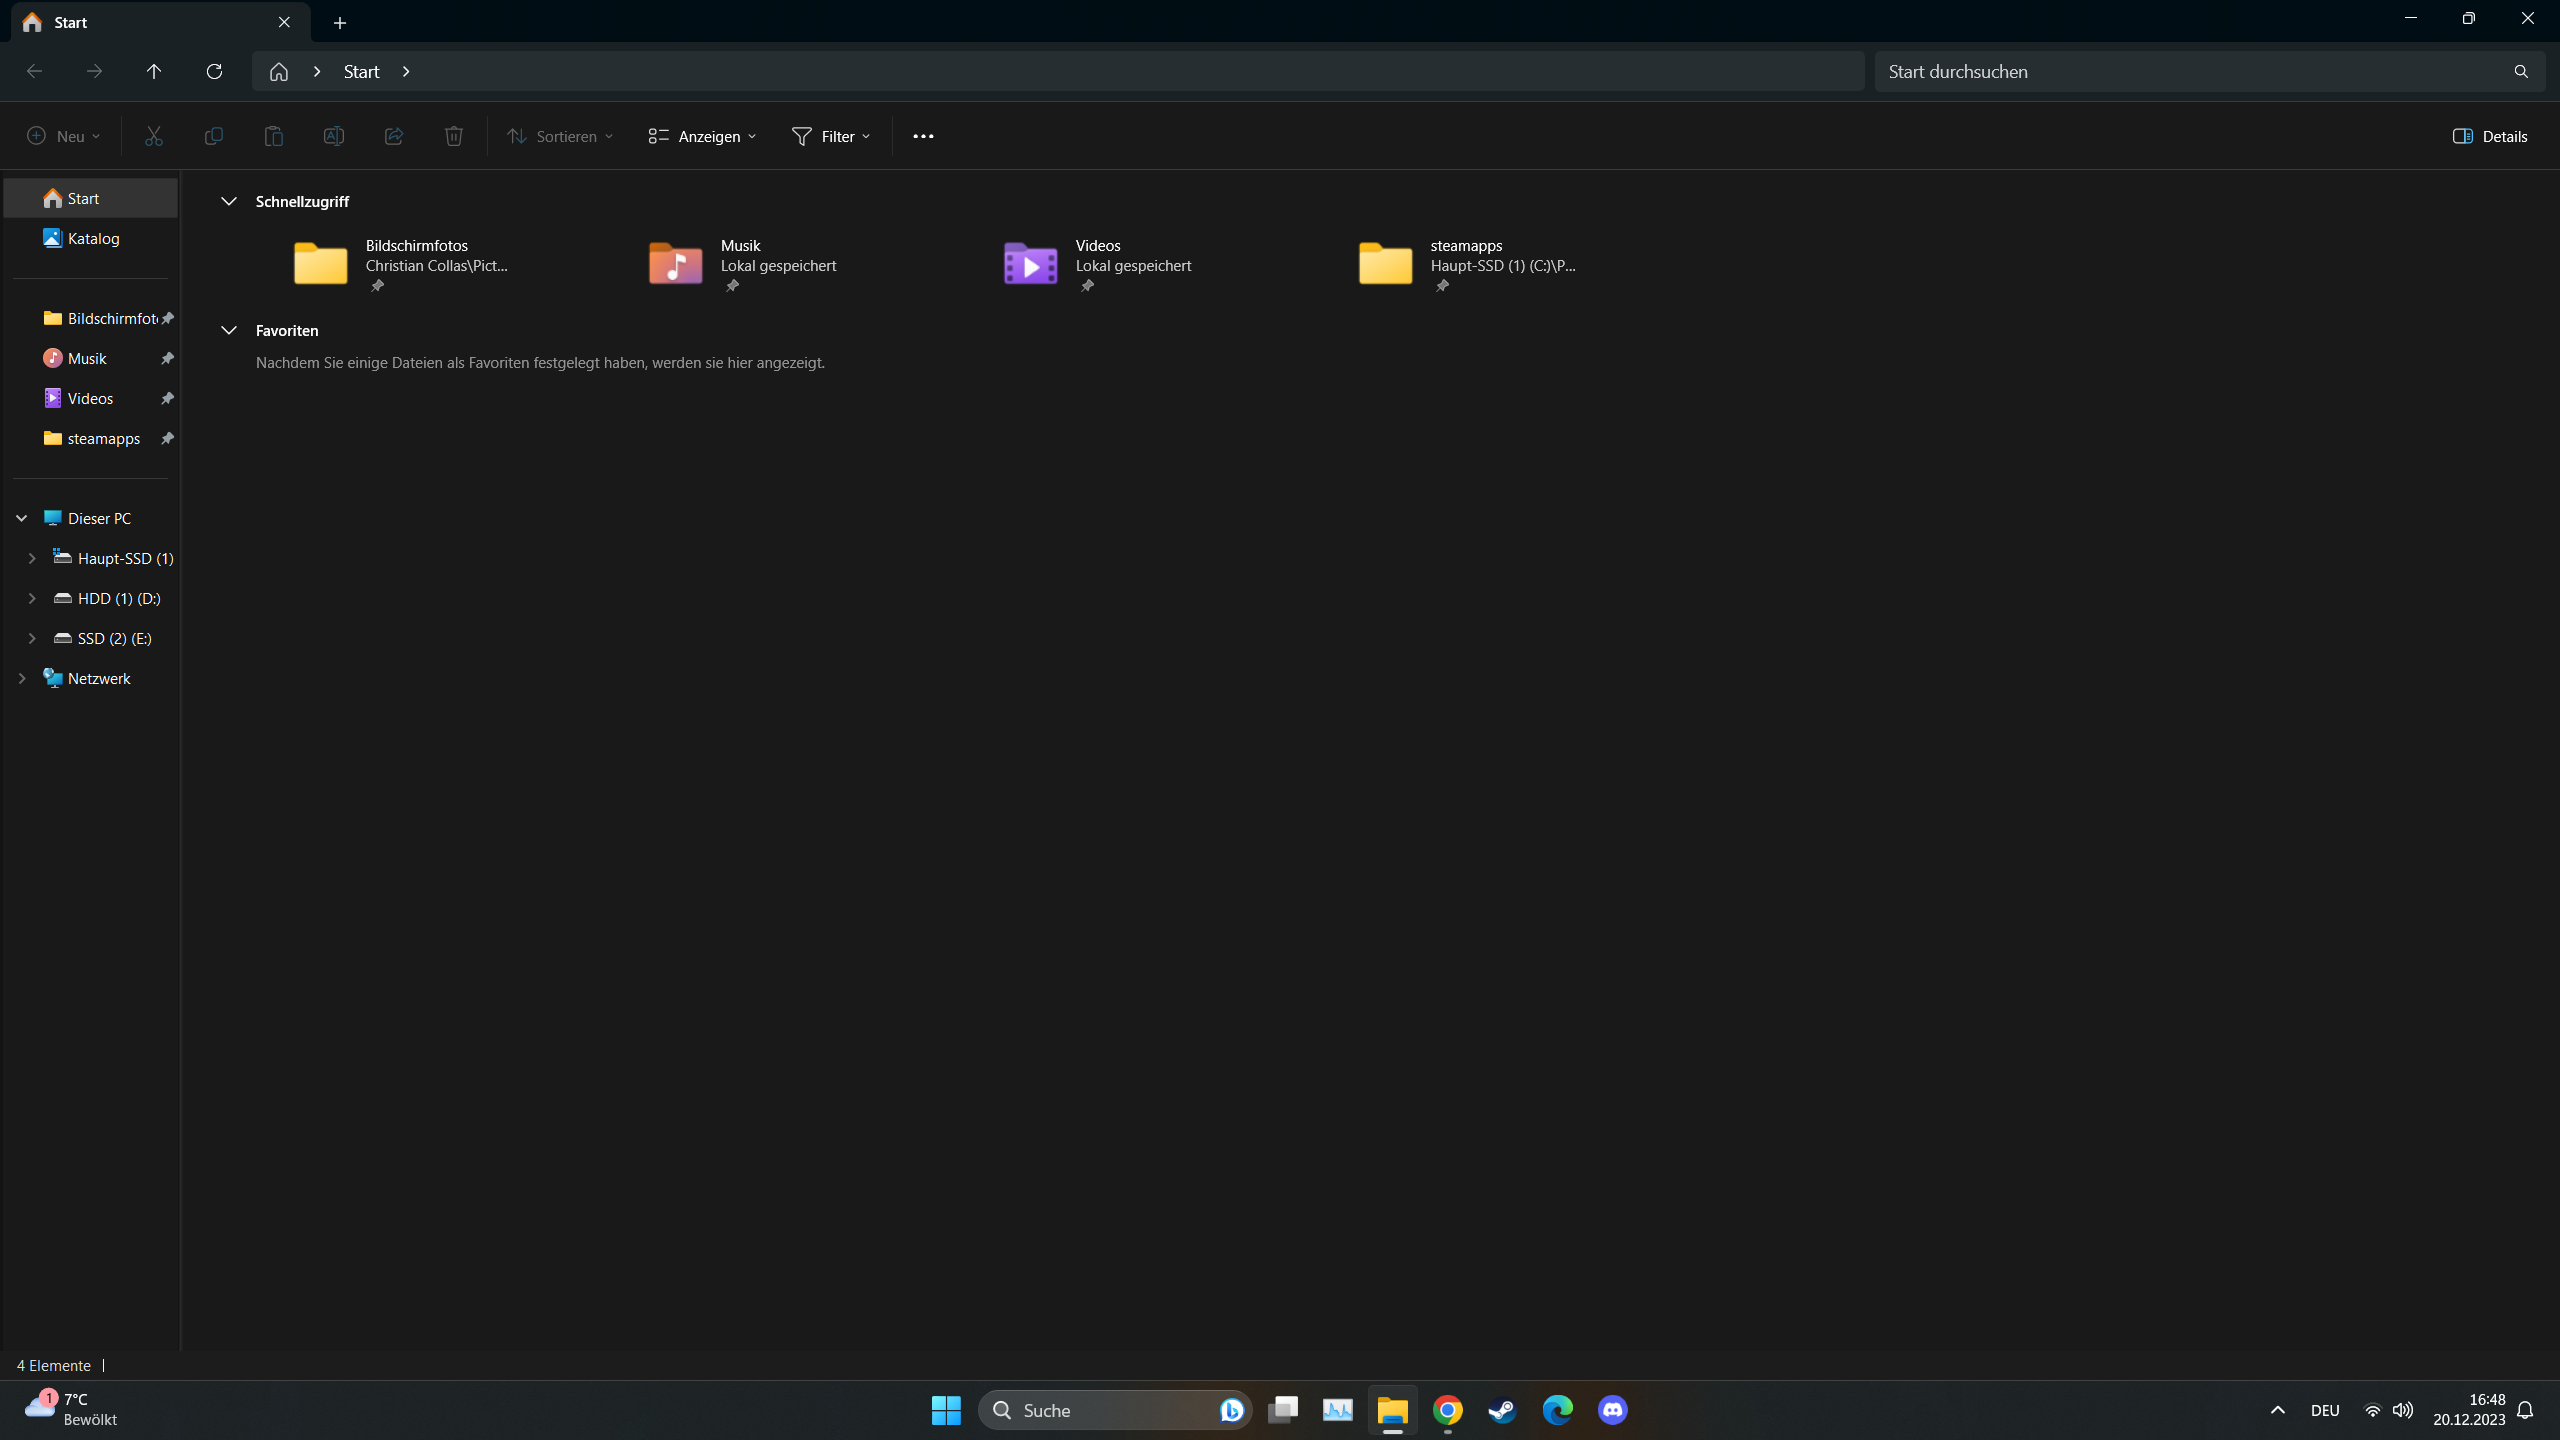Expand the Haupt-SSD (1) drive in sidebar
The height and width of the screenshot is (1440, 2560).
[31, 558]
